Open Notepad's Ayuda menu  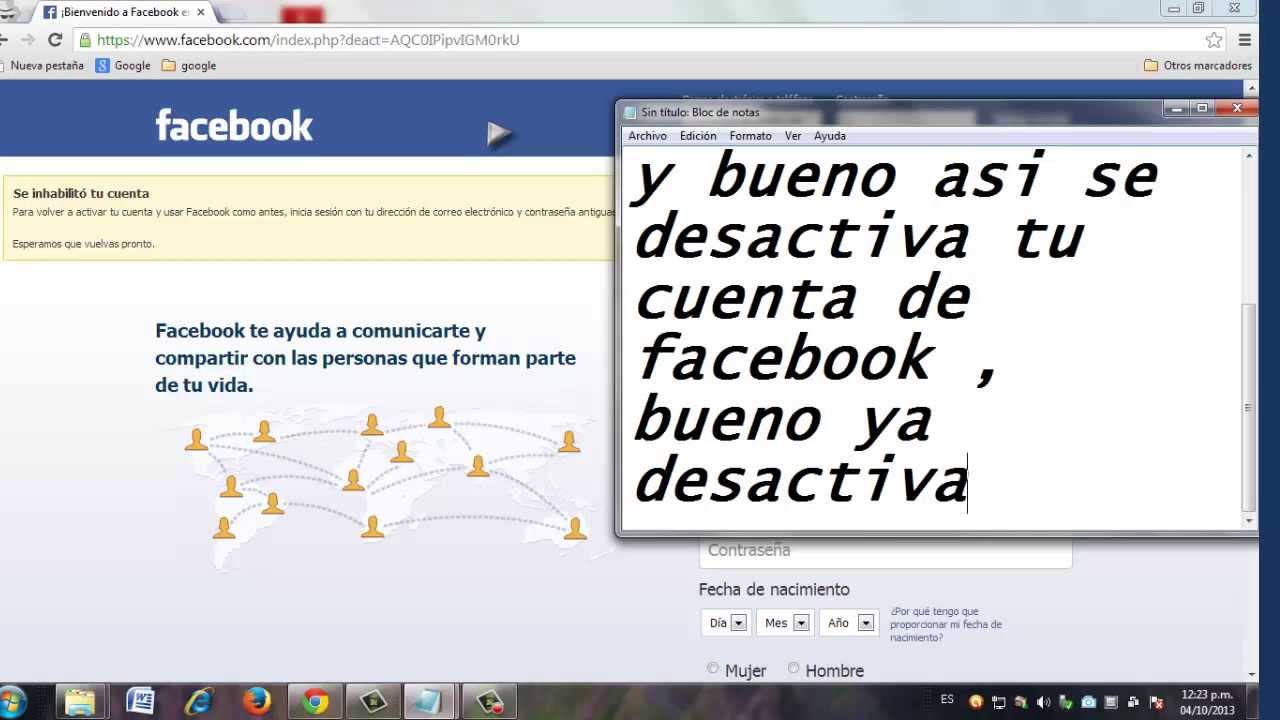[830, 136]
